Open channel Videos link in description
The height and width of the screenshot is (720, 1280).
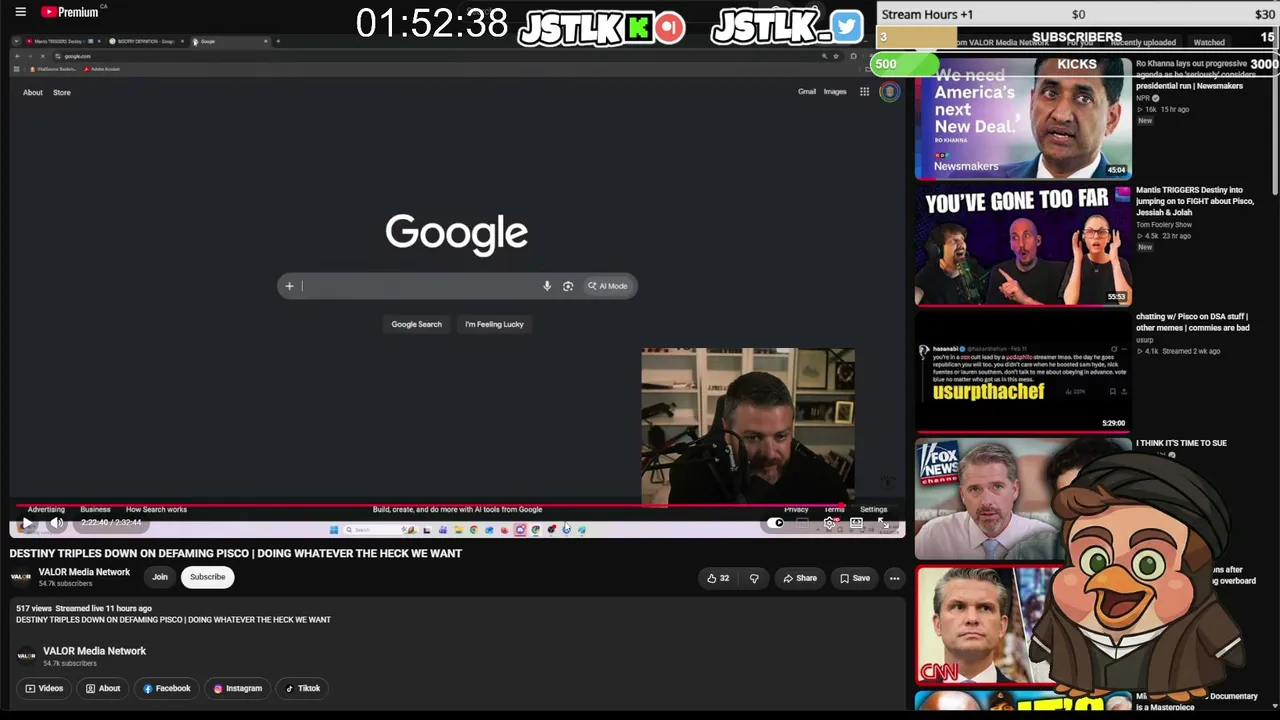point(44,688)
